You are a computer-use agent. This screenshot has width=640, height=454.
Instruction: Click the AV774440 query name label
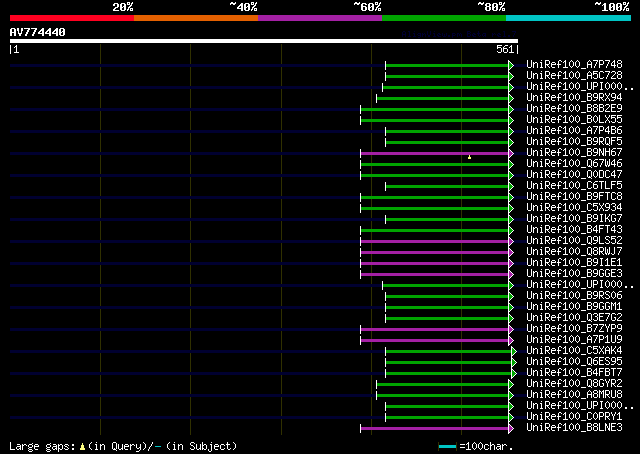point(38,32)
